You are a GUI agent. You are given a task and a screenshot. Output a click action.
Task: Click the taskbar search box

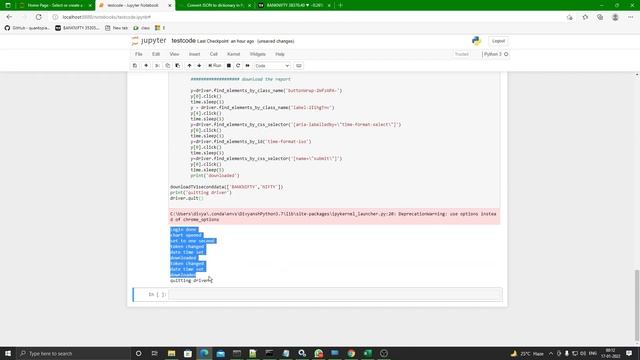pos(73,353)
